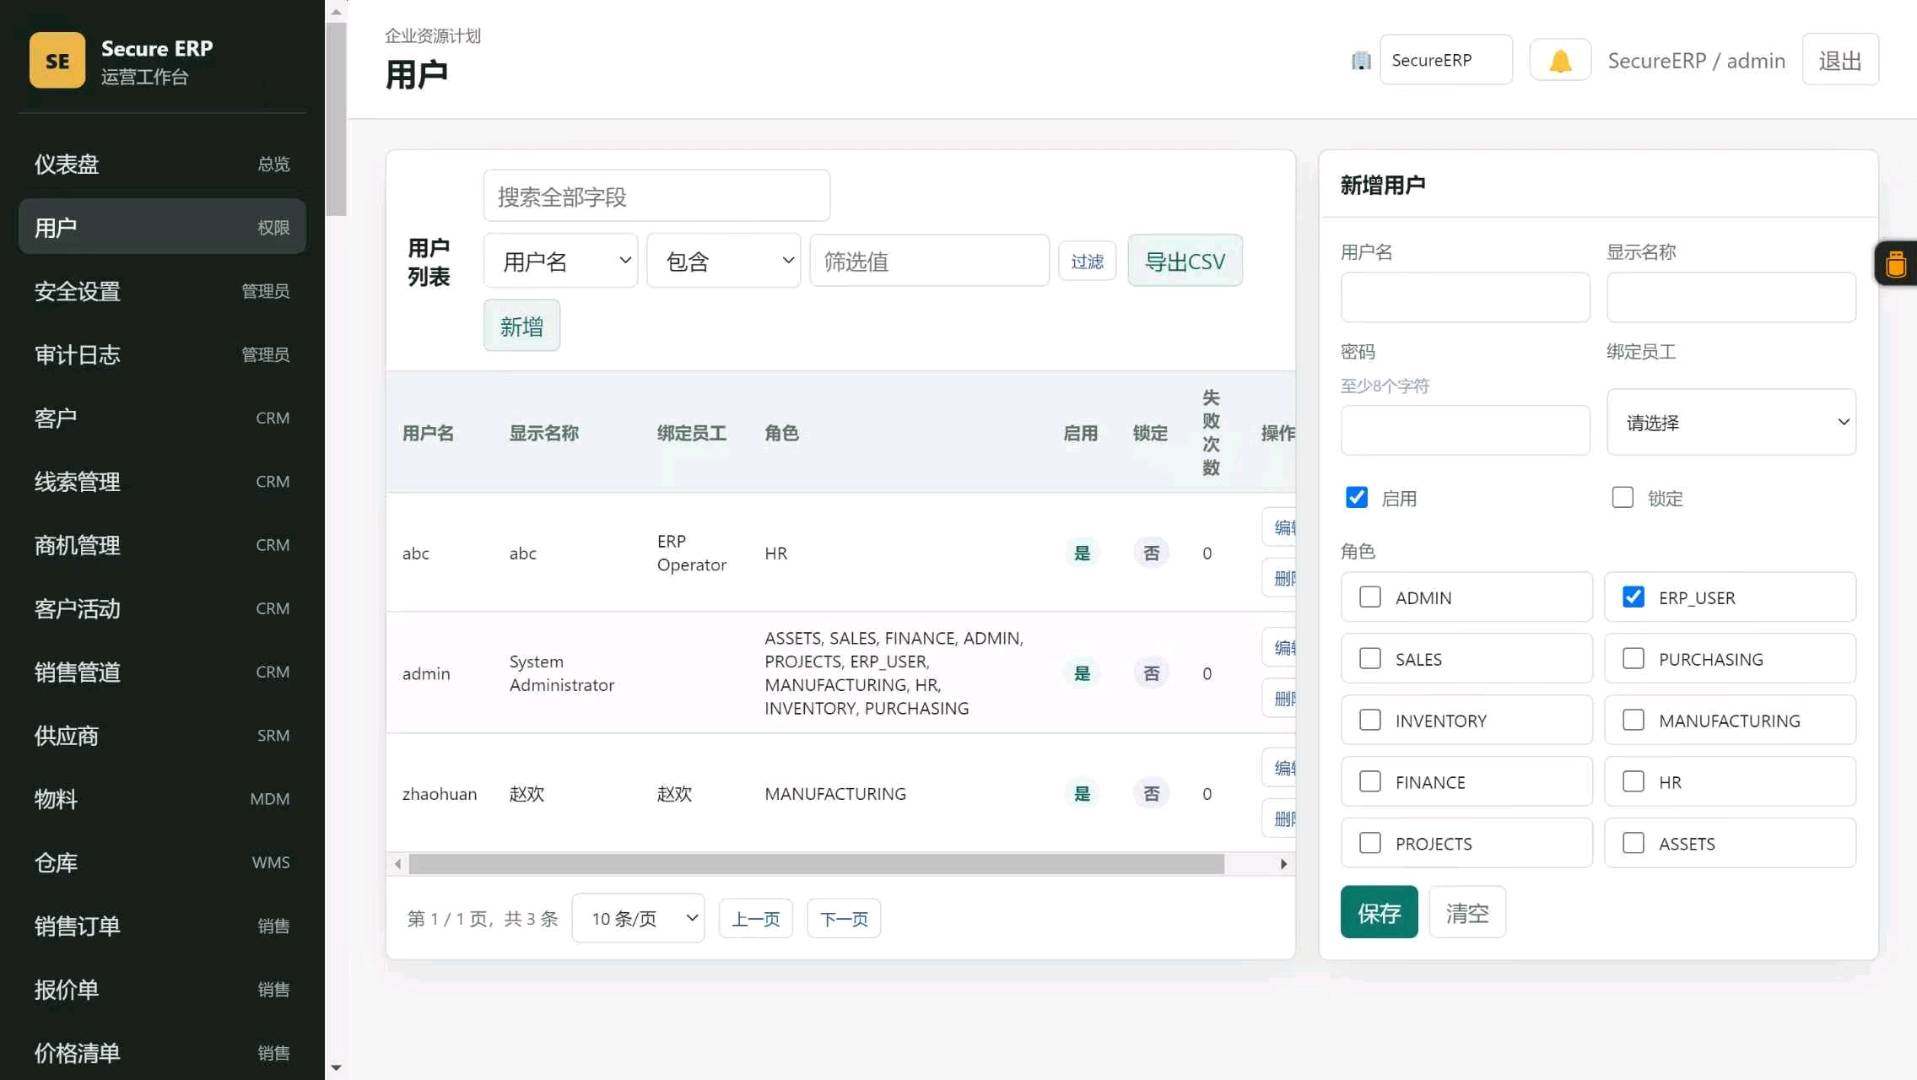Screen dimensions: 1917x1080
Task: Focus the 搜索全部字段 search box
Action: pyautogui.click(x=656, y=196)
